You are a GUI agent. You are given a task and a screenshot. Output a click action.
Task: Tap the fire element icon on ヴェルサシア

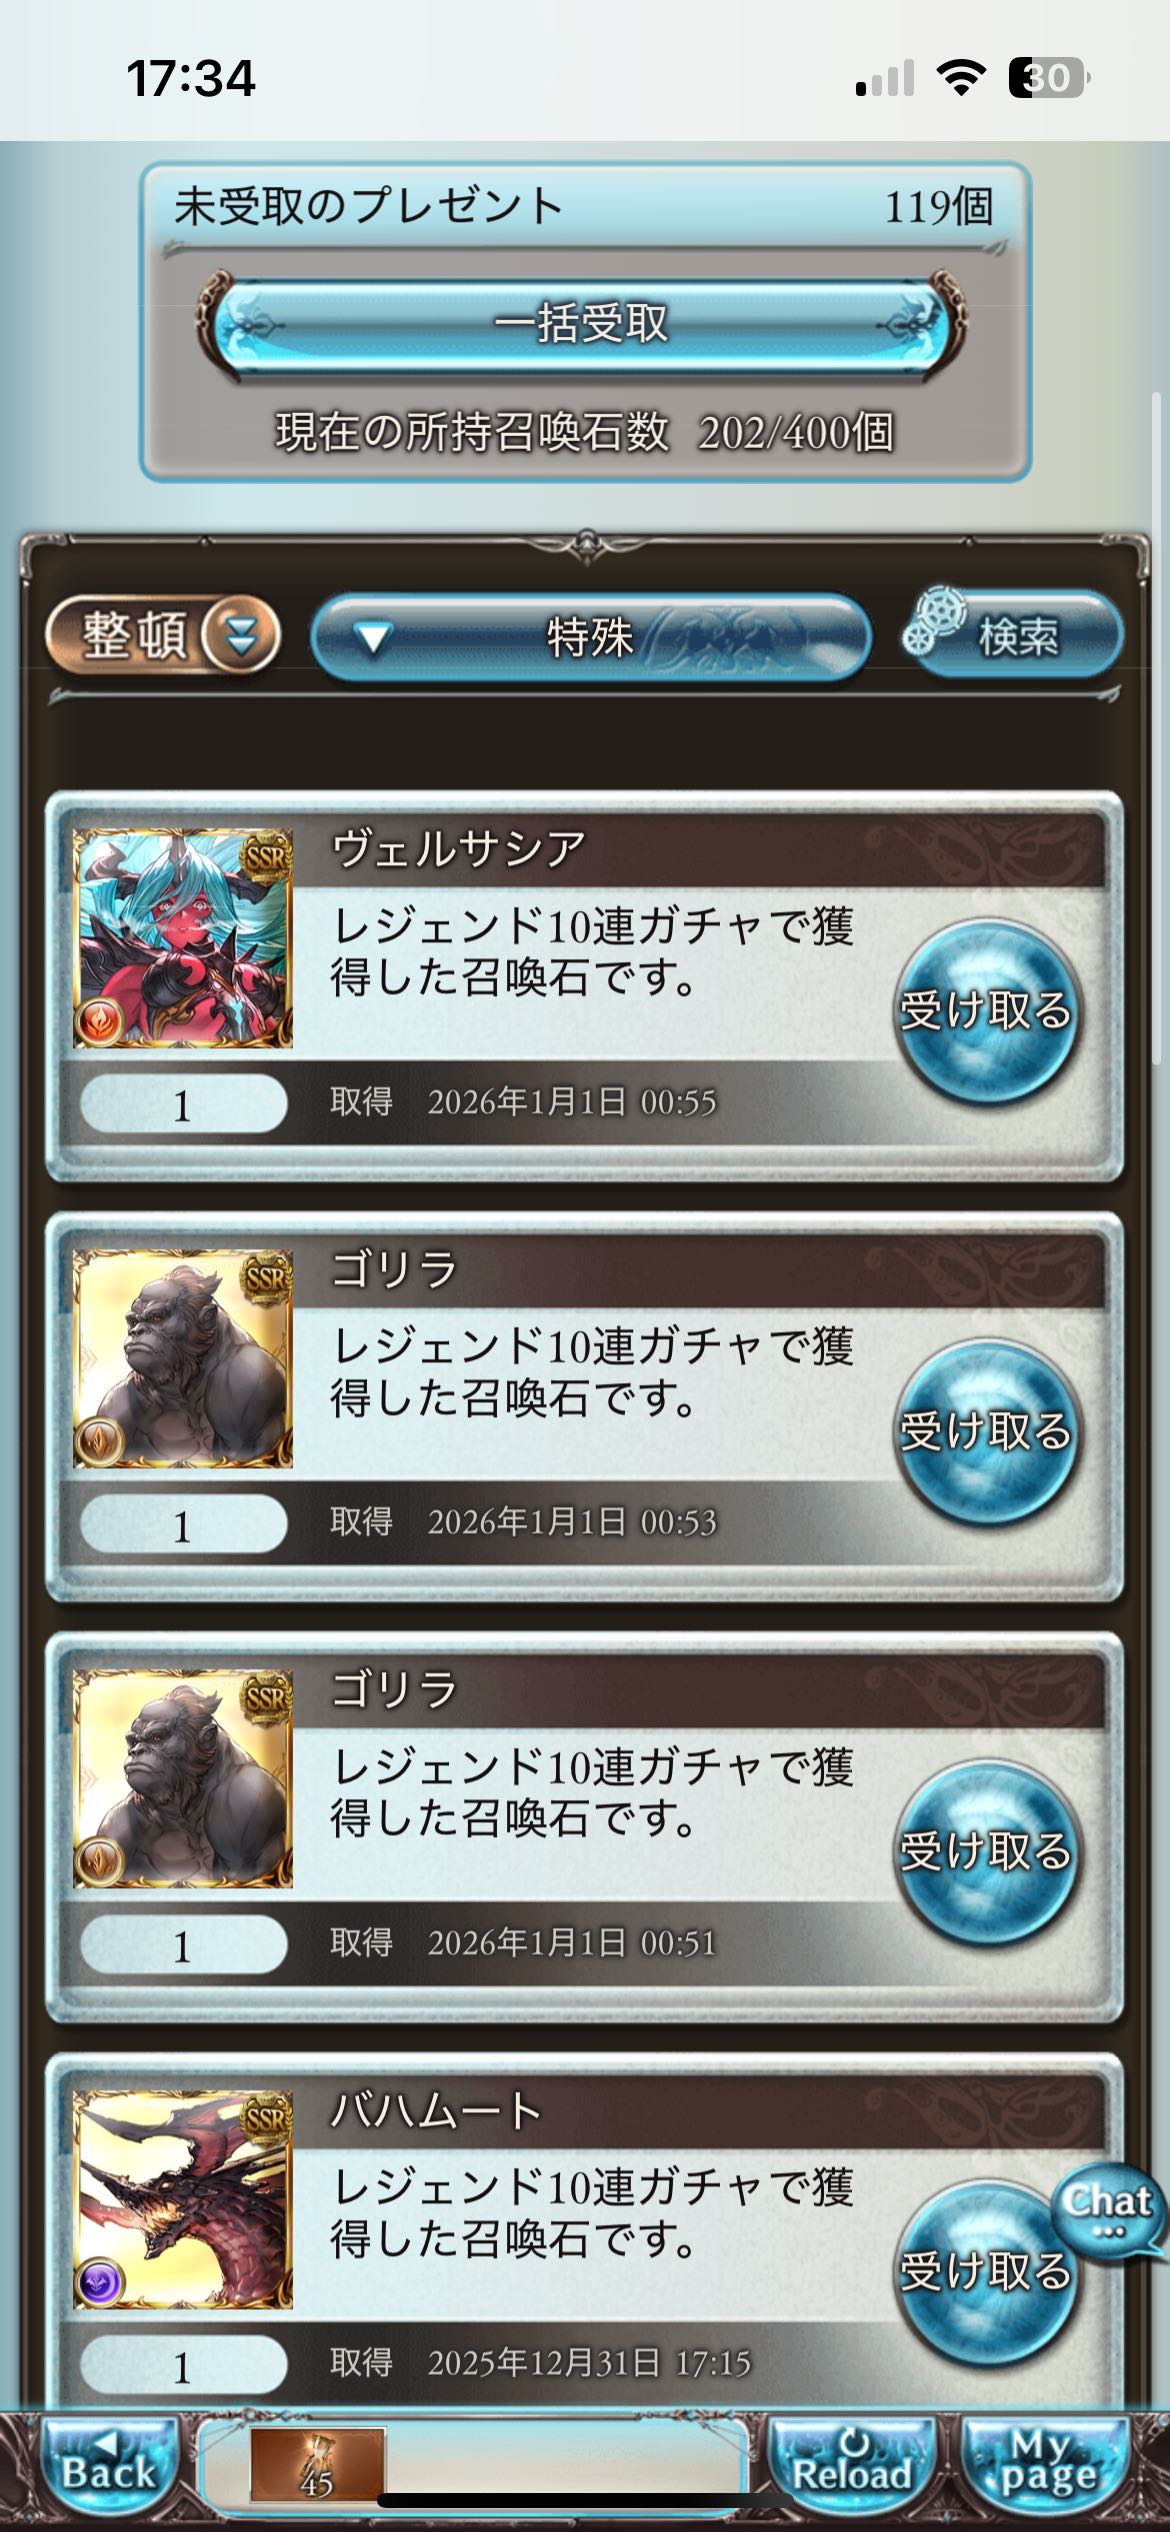click(99, 1020)
